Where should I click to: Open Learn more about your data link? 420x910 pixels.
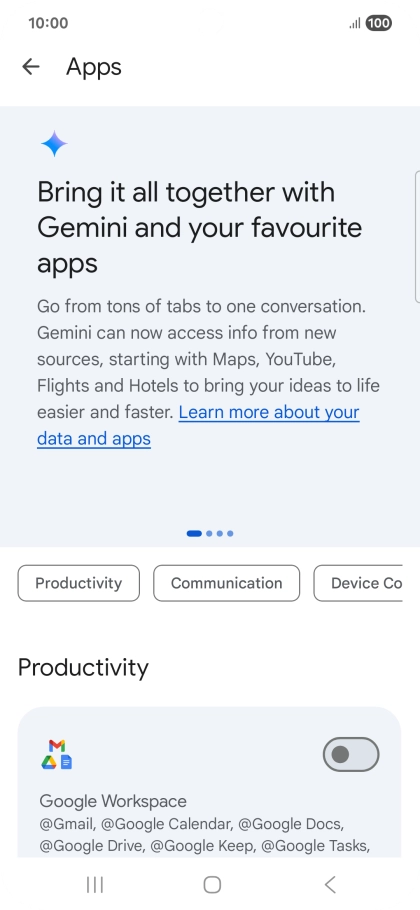coord(198,425)
